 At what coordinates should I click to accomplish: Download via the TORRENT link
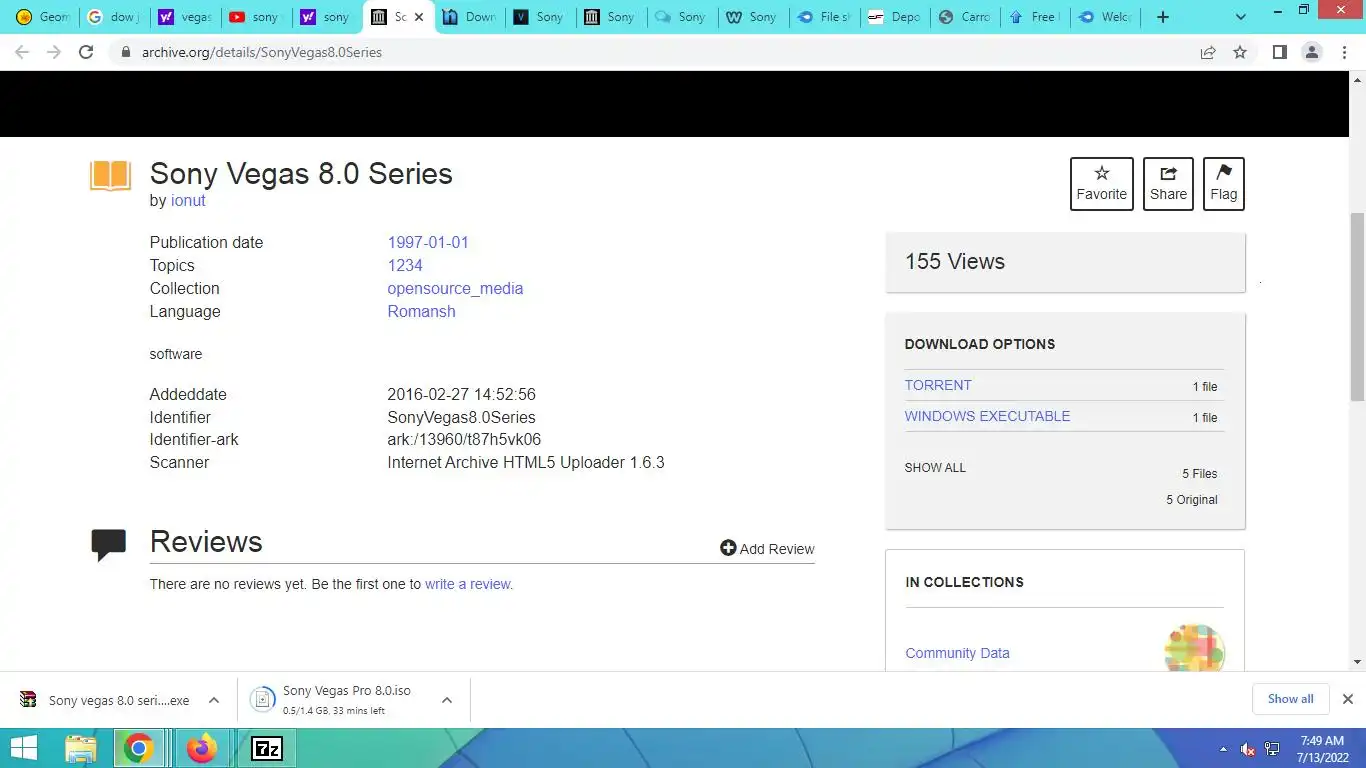pos(938,385)
